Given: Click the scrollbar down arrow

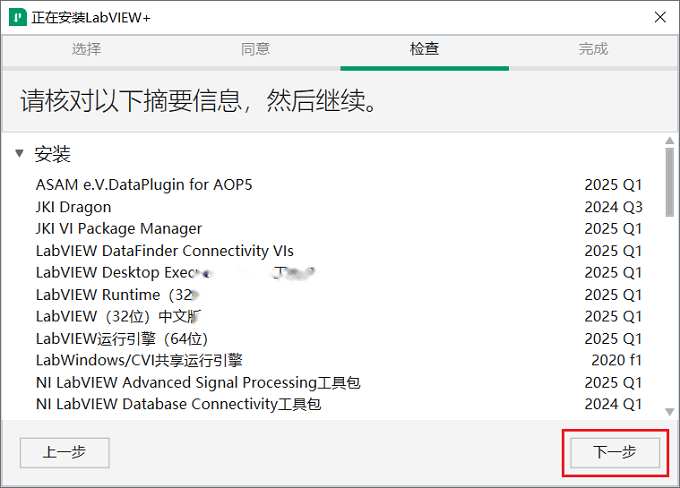Looking at the screenshot, I should click(670, 412).
